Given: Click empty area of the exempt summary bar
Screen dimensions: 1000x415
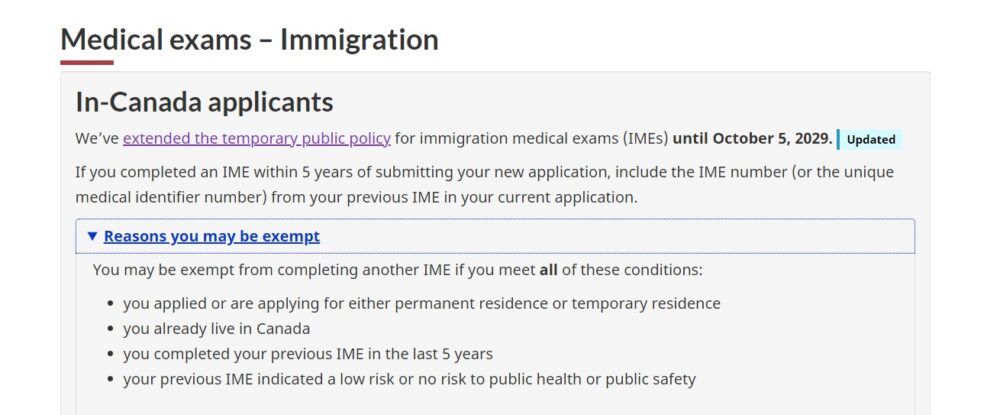Looking at the screenshot, I should click(612, 237).
